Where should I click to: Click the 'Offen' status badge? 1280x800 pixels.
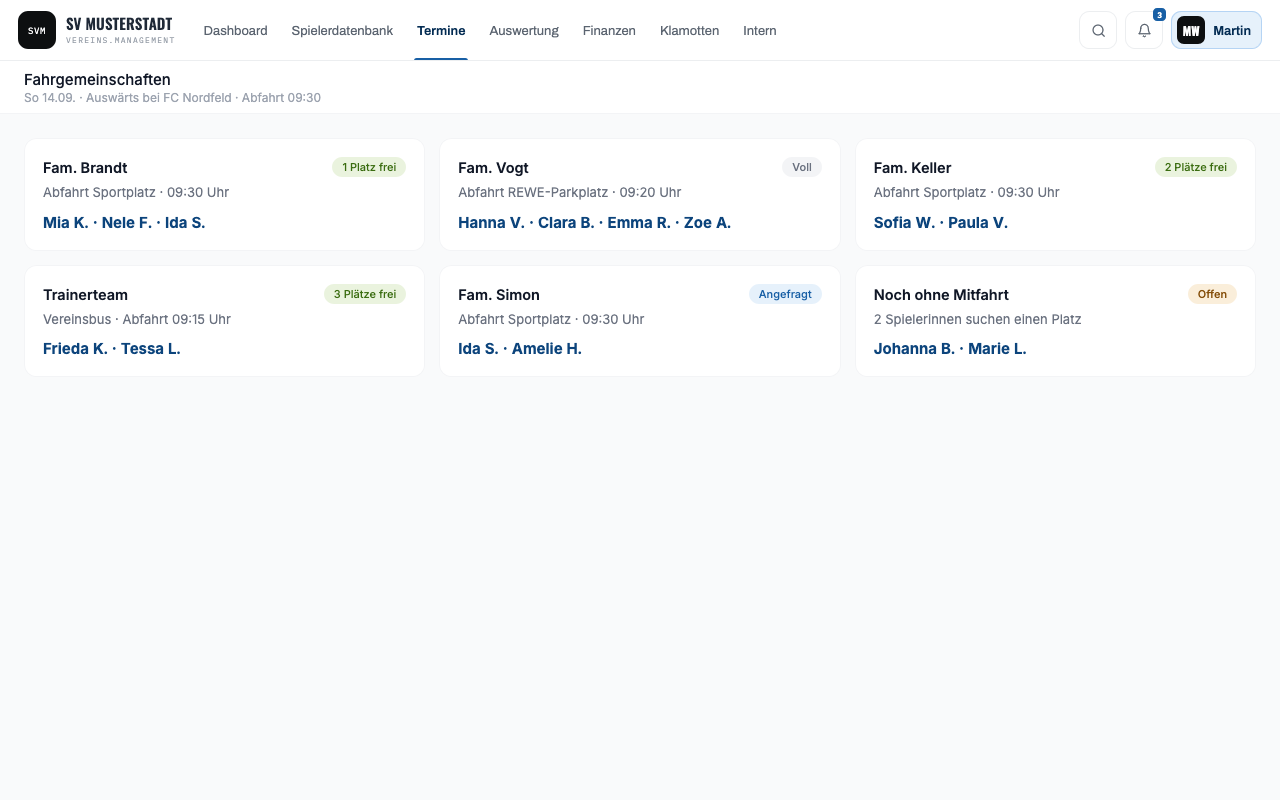click(1212, 294)
